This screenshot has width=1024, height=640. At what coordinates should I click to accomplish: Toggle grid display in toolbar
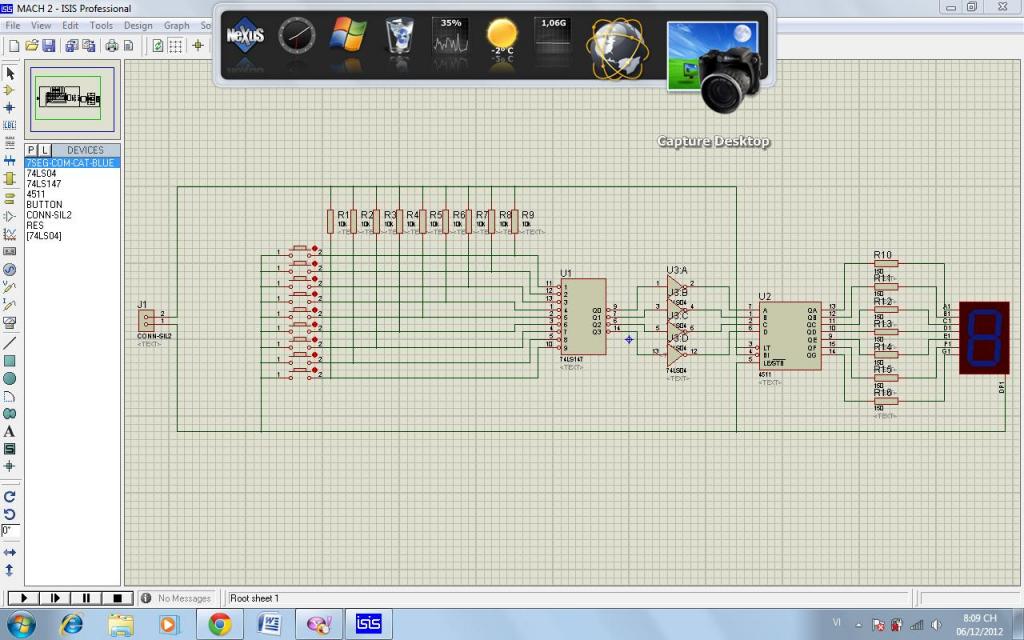[175, 45]
